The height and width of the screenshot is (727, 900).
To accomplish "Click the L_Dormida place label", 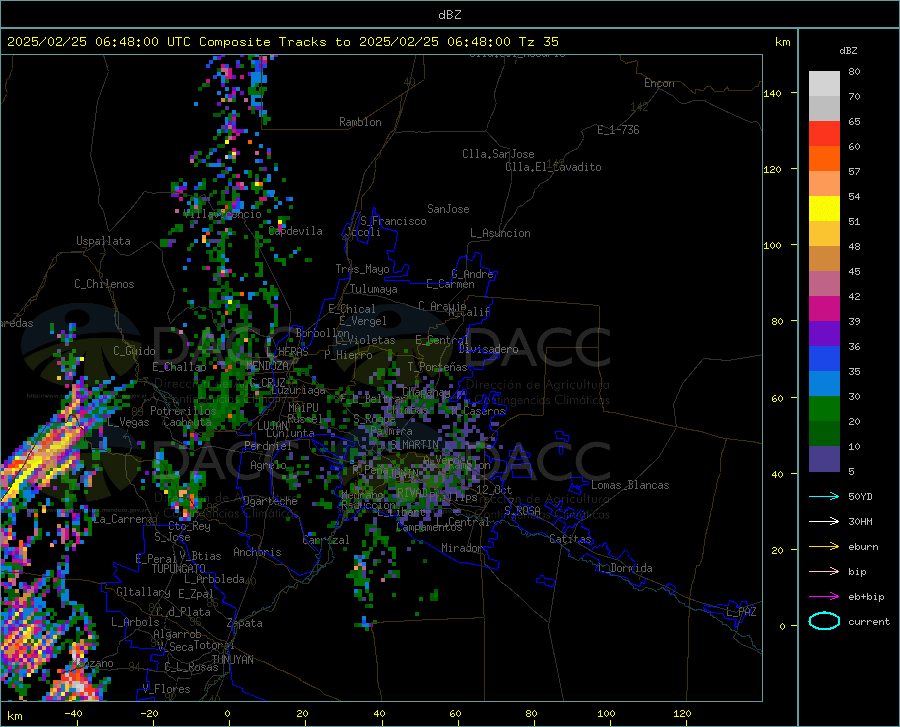I will point(624,568).
